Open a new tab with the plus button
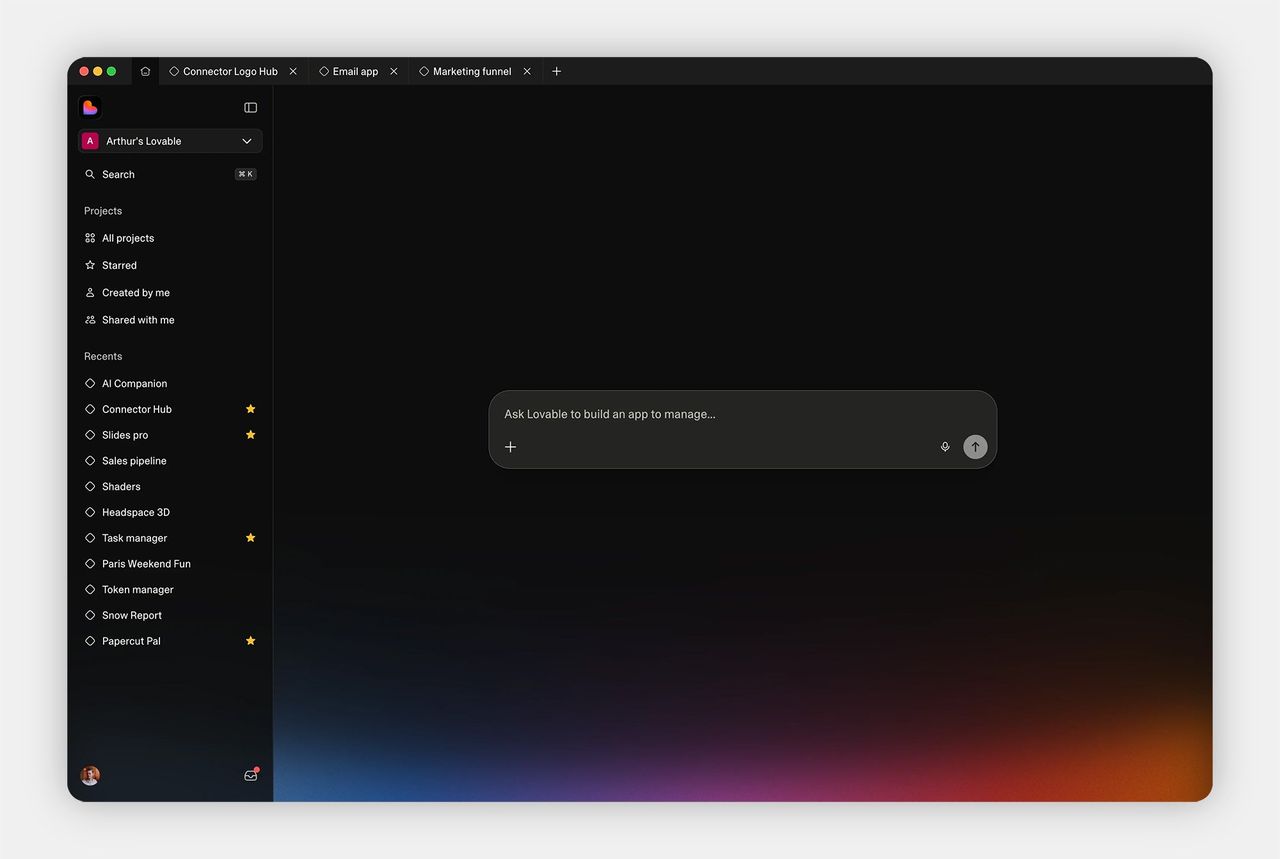 [x=556, y=71]
